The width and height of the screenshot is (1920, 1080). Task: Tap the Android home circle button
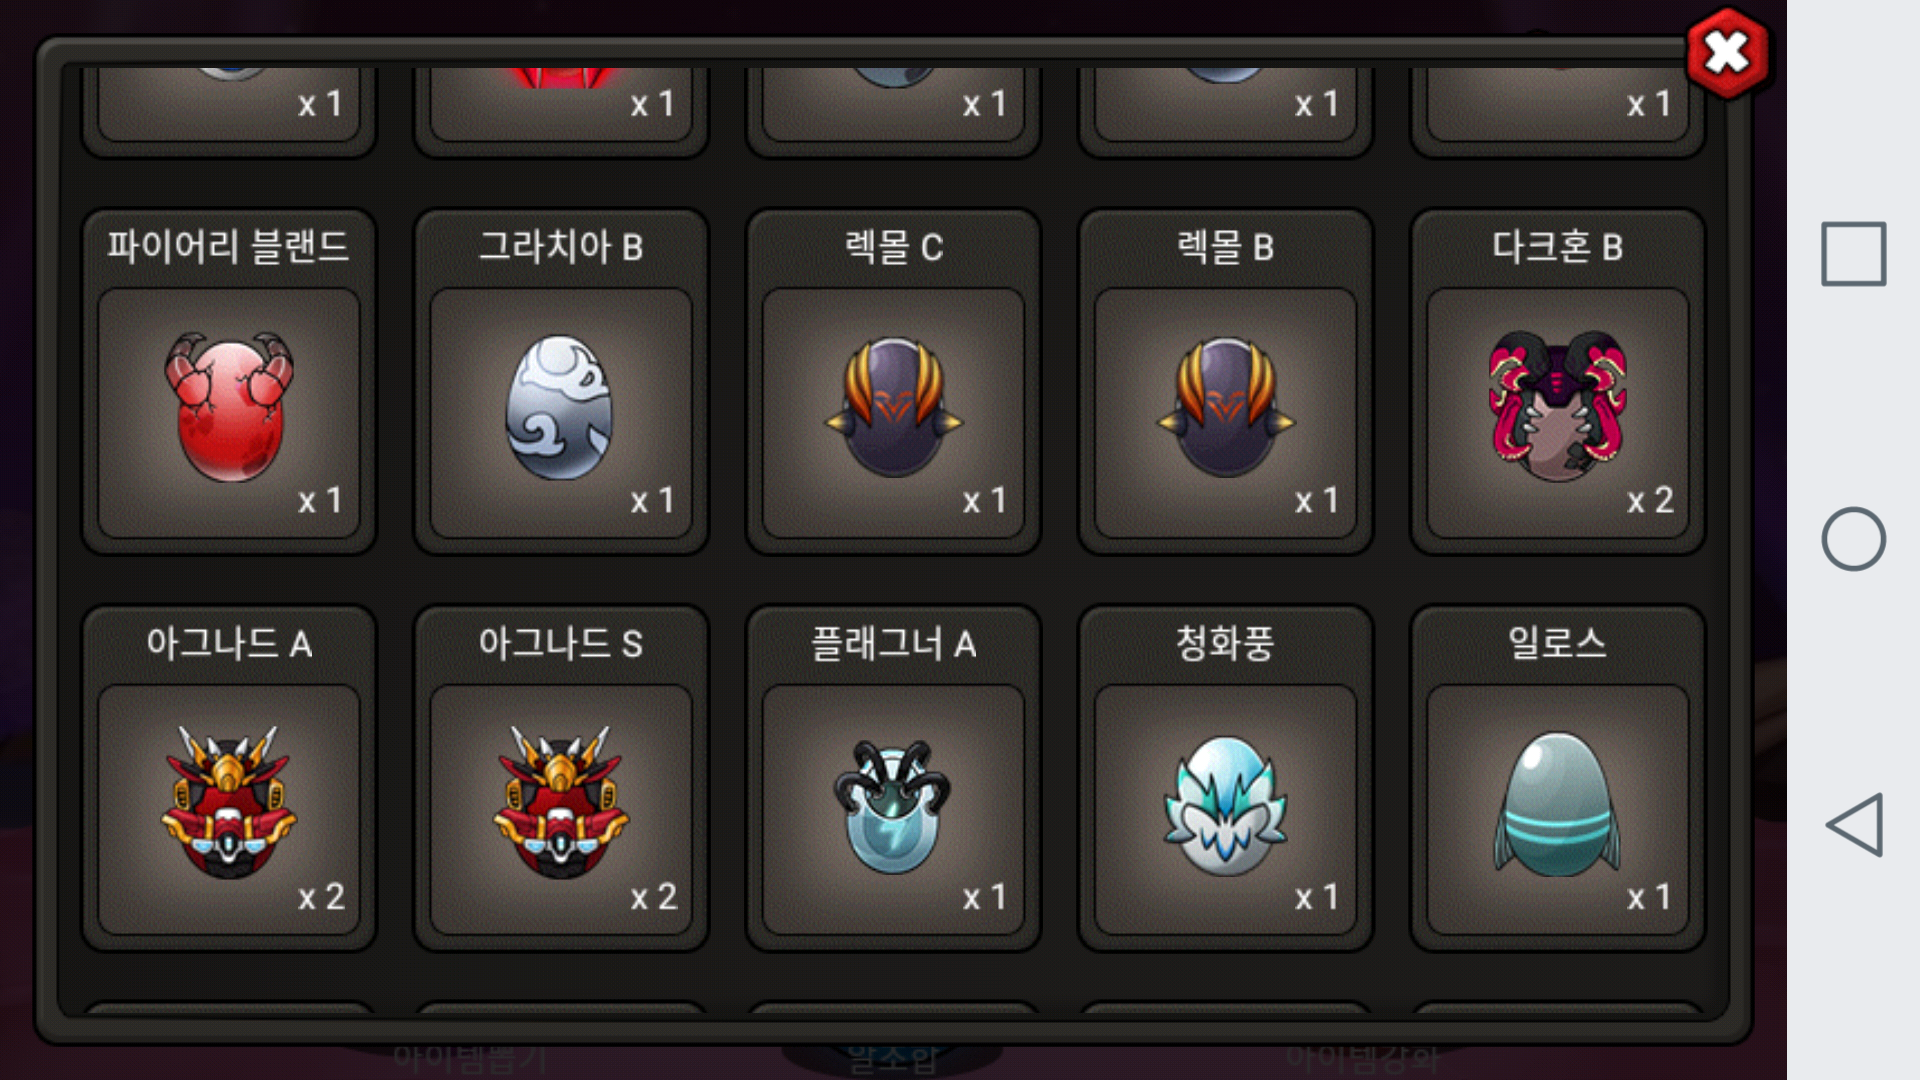pos(1853,539)
